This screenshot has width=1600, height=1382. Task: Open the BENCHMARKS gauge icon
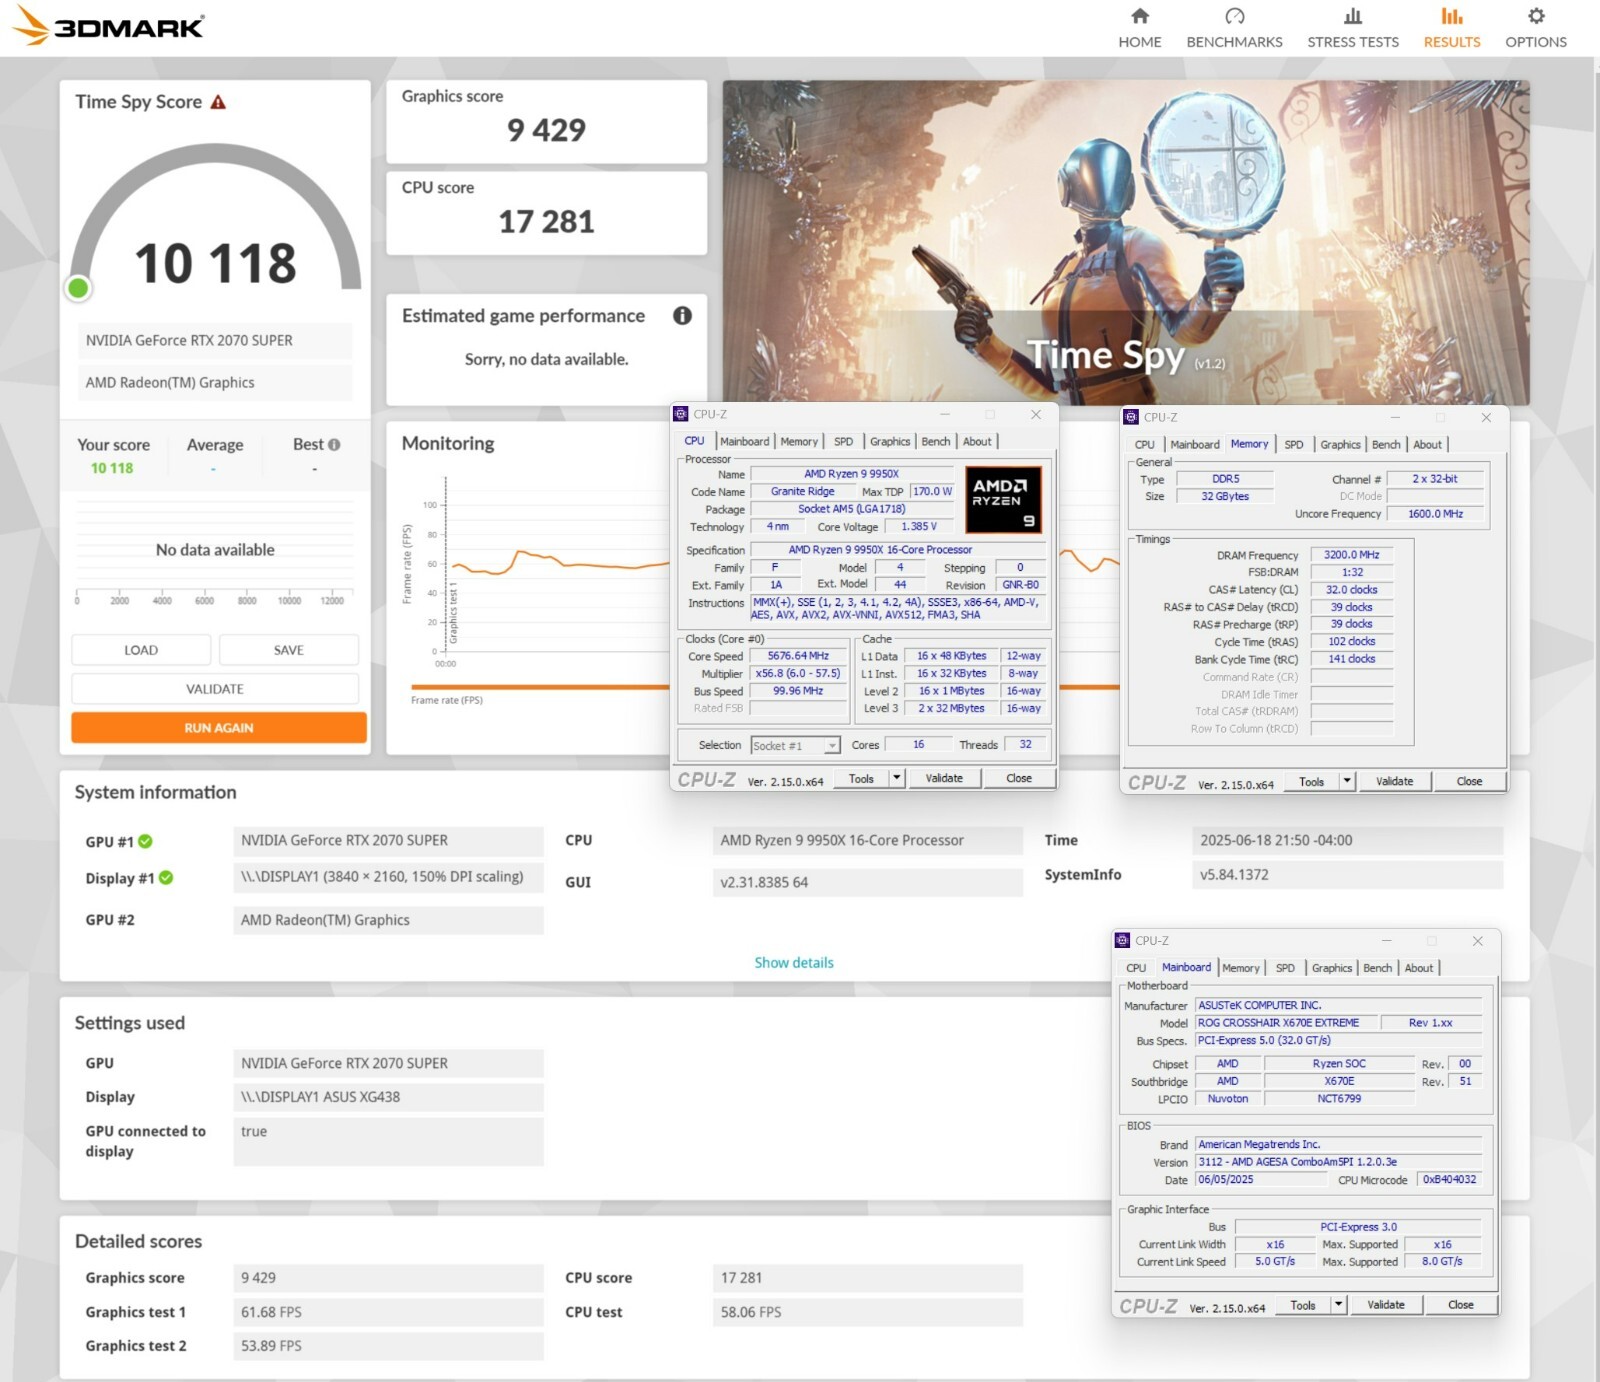click(1234, 16)
